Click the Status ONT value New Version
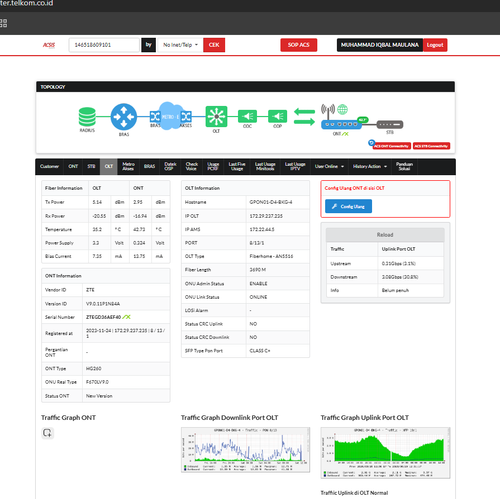 (x=99, y=396)
